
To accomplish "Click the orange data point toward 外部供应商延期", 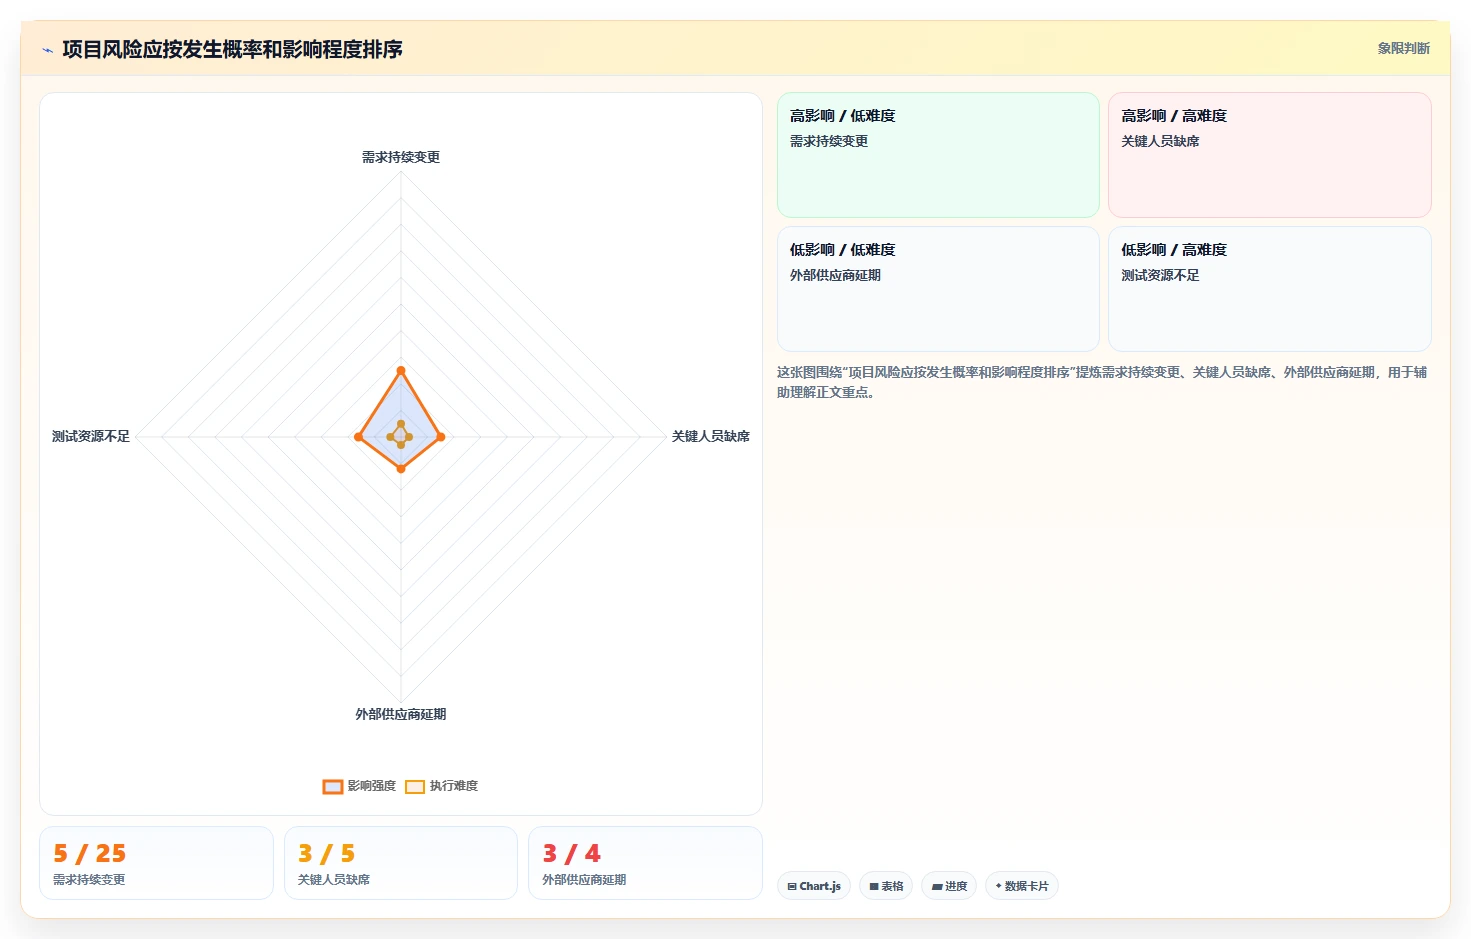I will pyautogui.click(x=401, y=468).
